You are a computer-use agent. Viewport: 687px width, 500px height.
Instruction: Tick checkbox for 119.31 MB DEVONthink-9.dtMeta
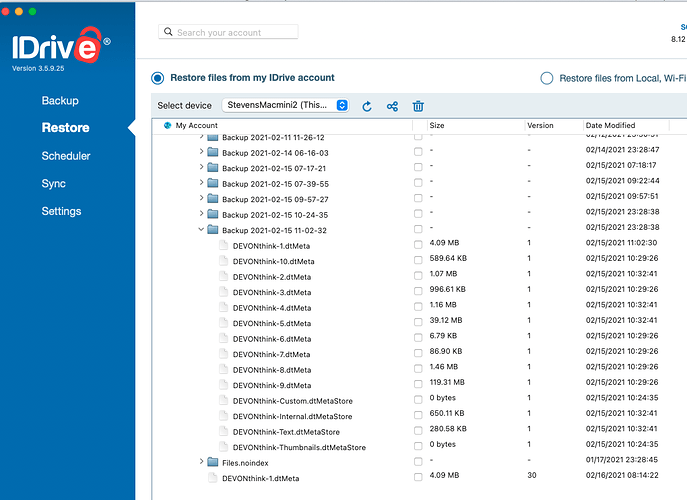point(418,384)
